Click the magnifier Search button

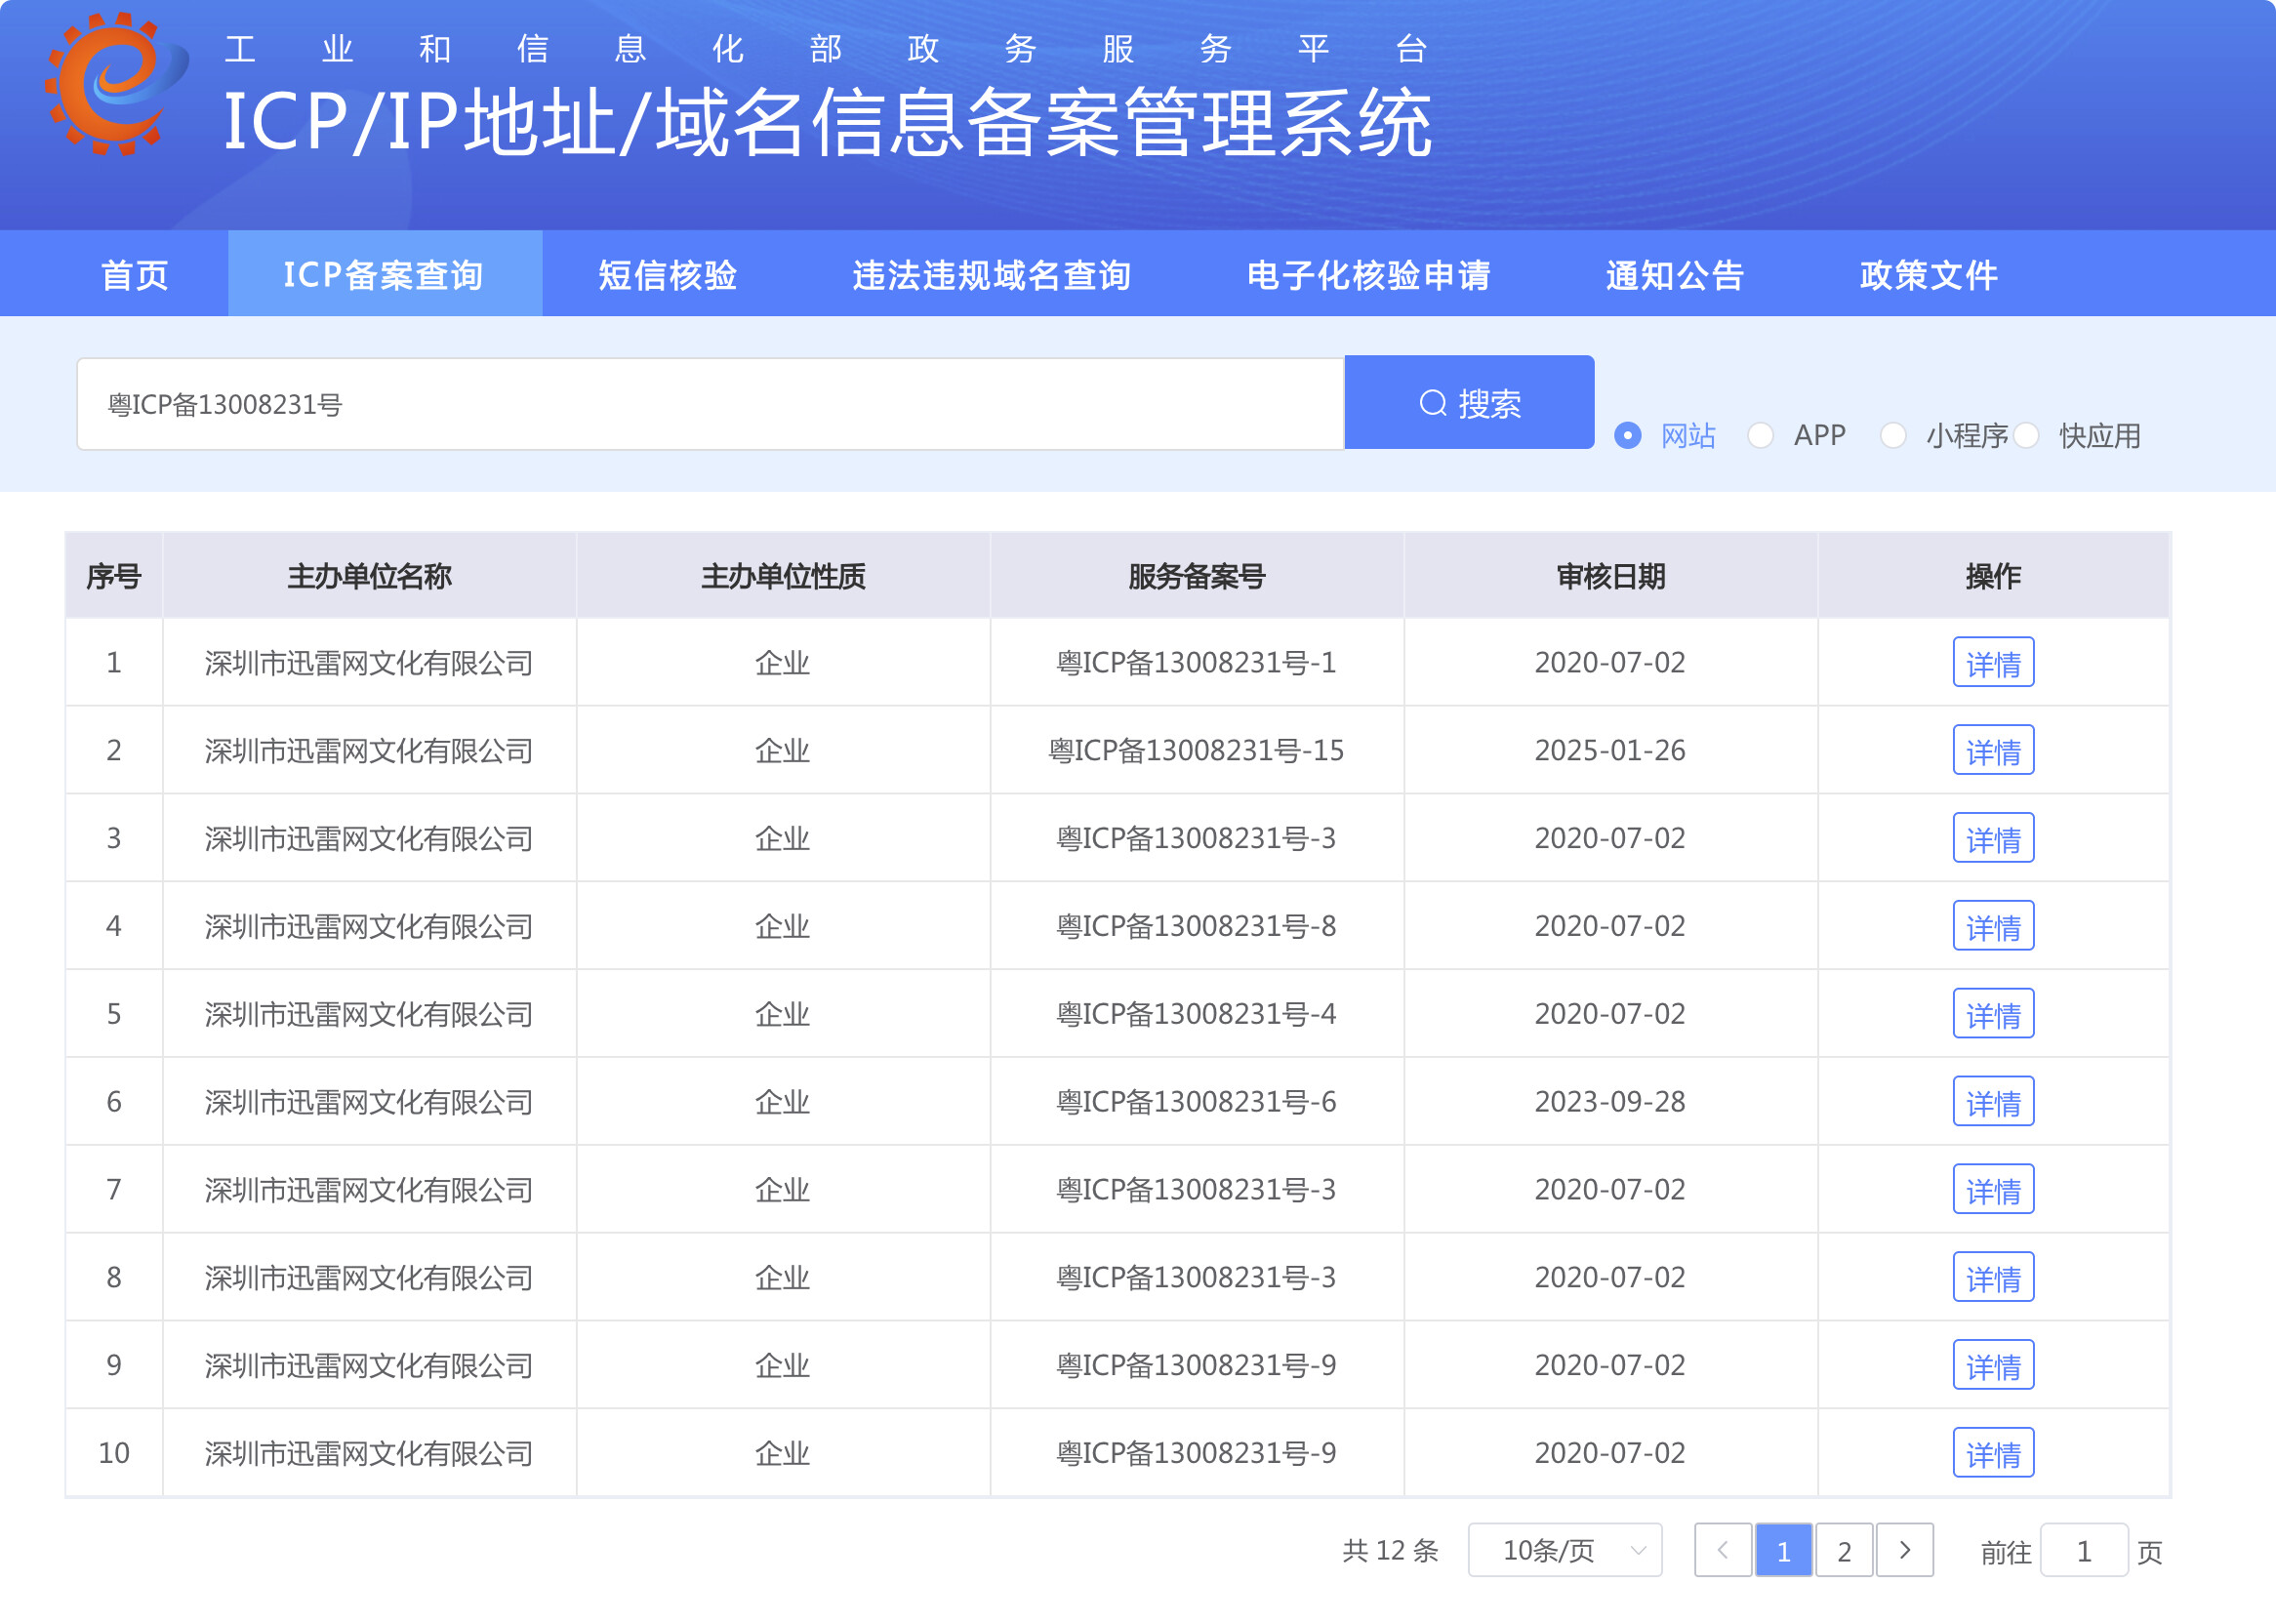[1468, 403]
